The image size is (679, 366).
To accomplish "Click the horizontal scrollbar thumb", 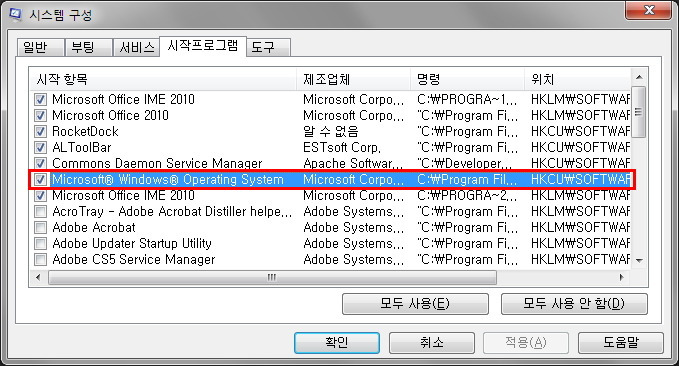I will (272, 277).
